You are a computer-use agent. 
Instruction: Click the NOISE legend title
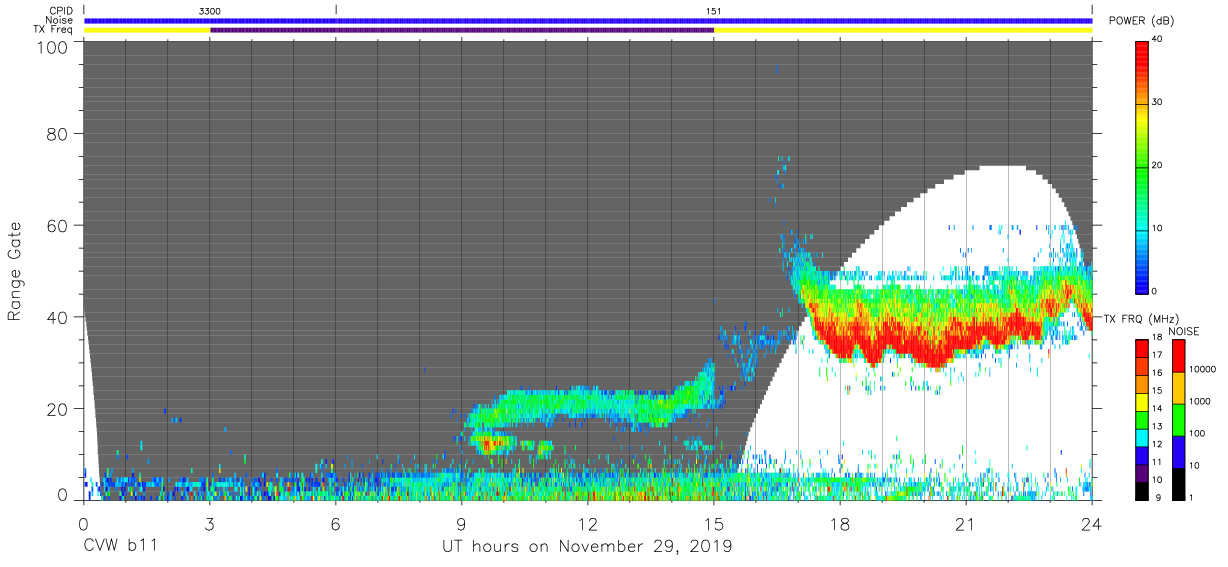click(x=1186, y=331)
